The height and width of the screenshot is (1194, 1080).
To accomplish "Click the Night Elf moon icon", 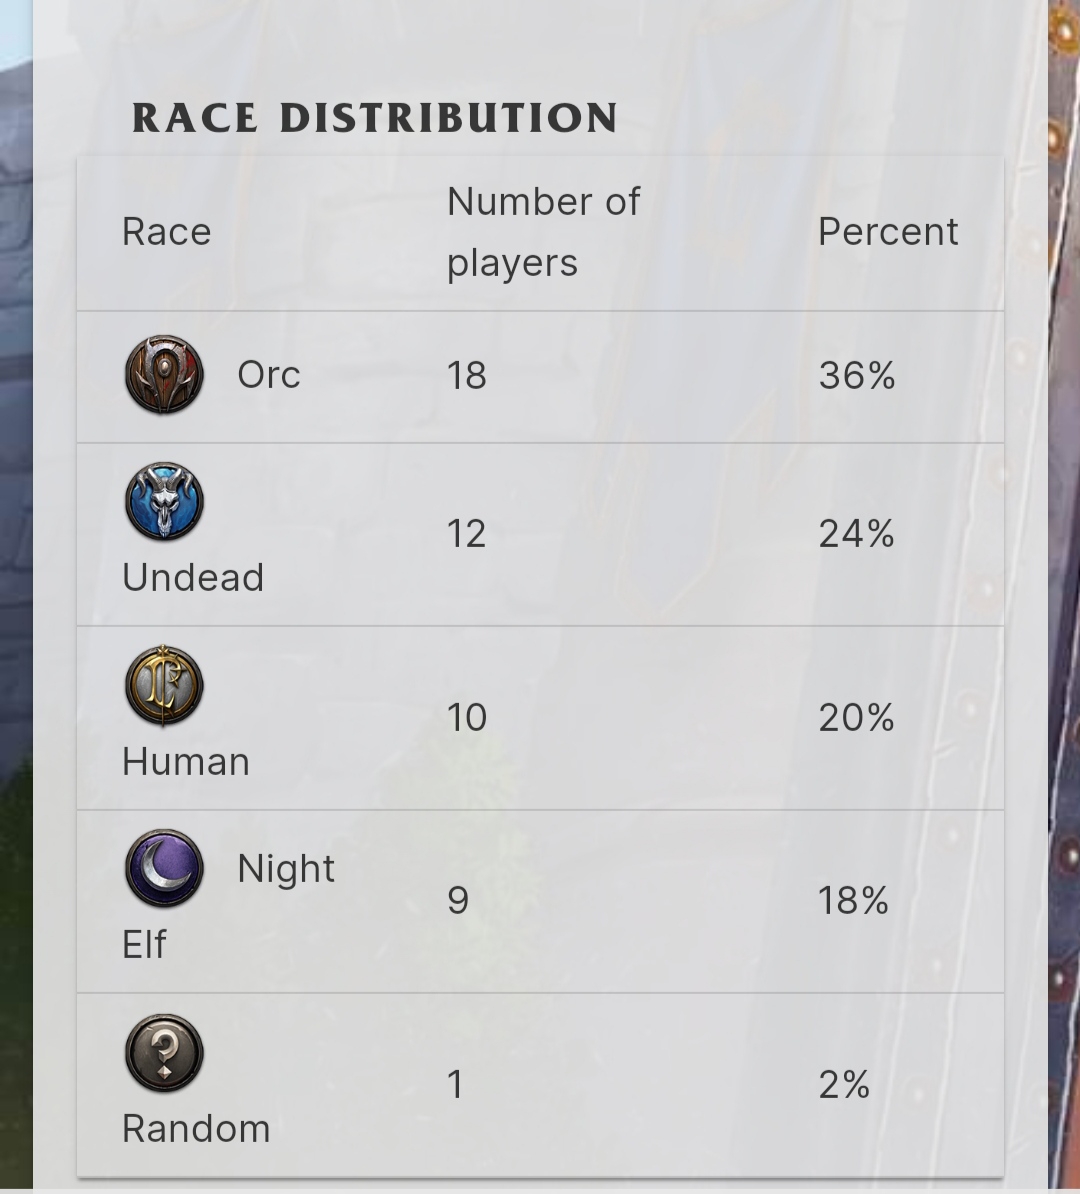I will pos(165,868).
